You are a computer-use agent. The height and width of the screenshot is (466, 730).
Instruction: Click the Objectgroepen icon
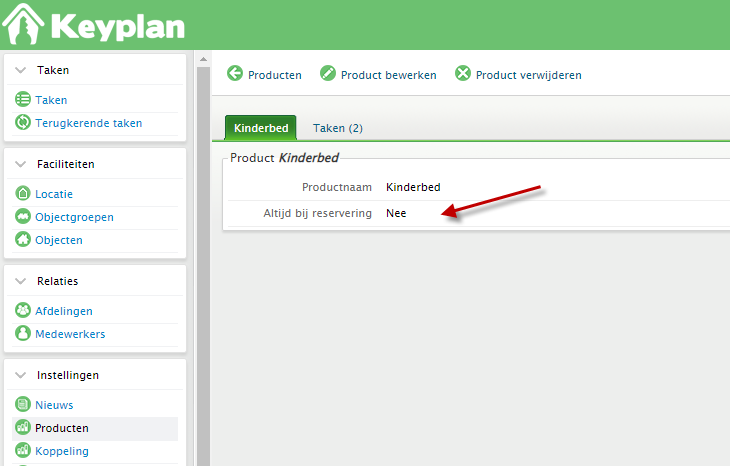23,216
